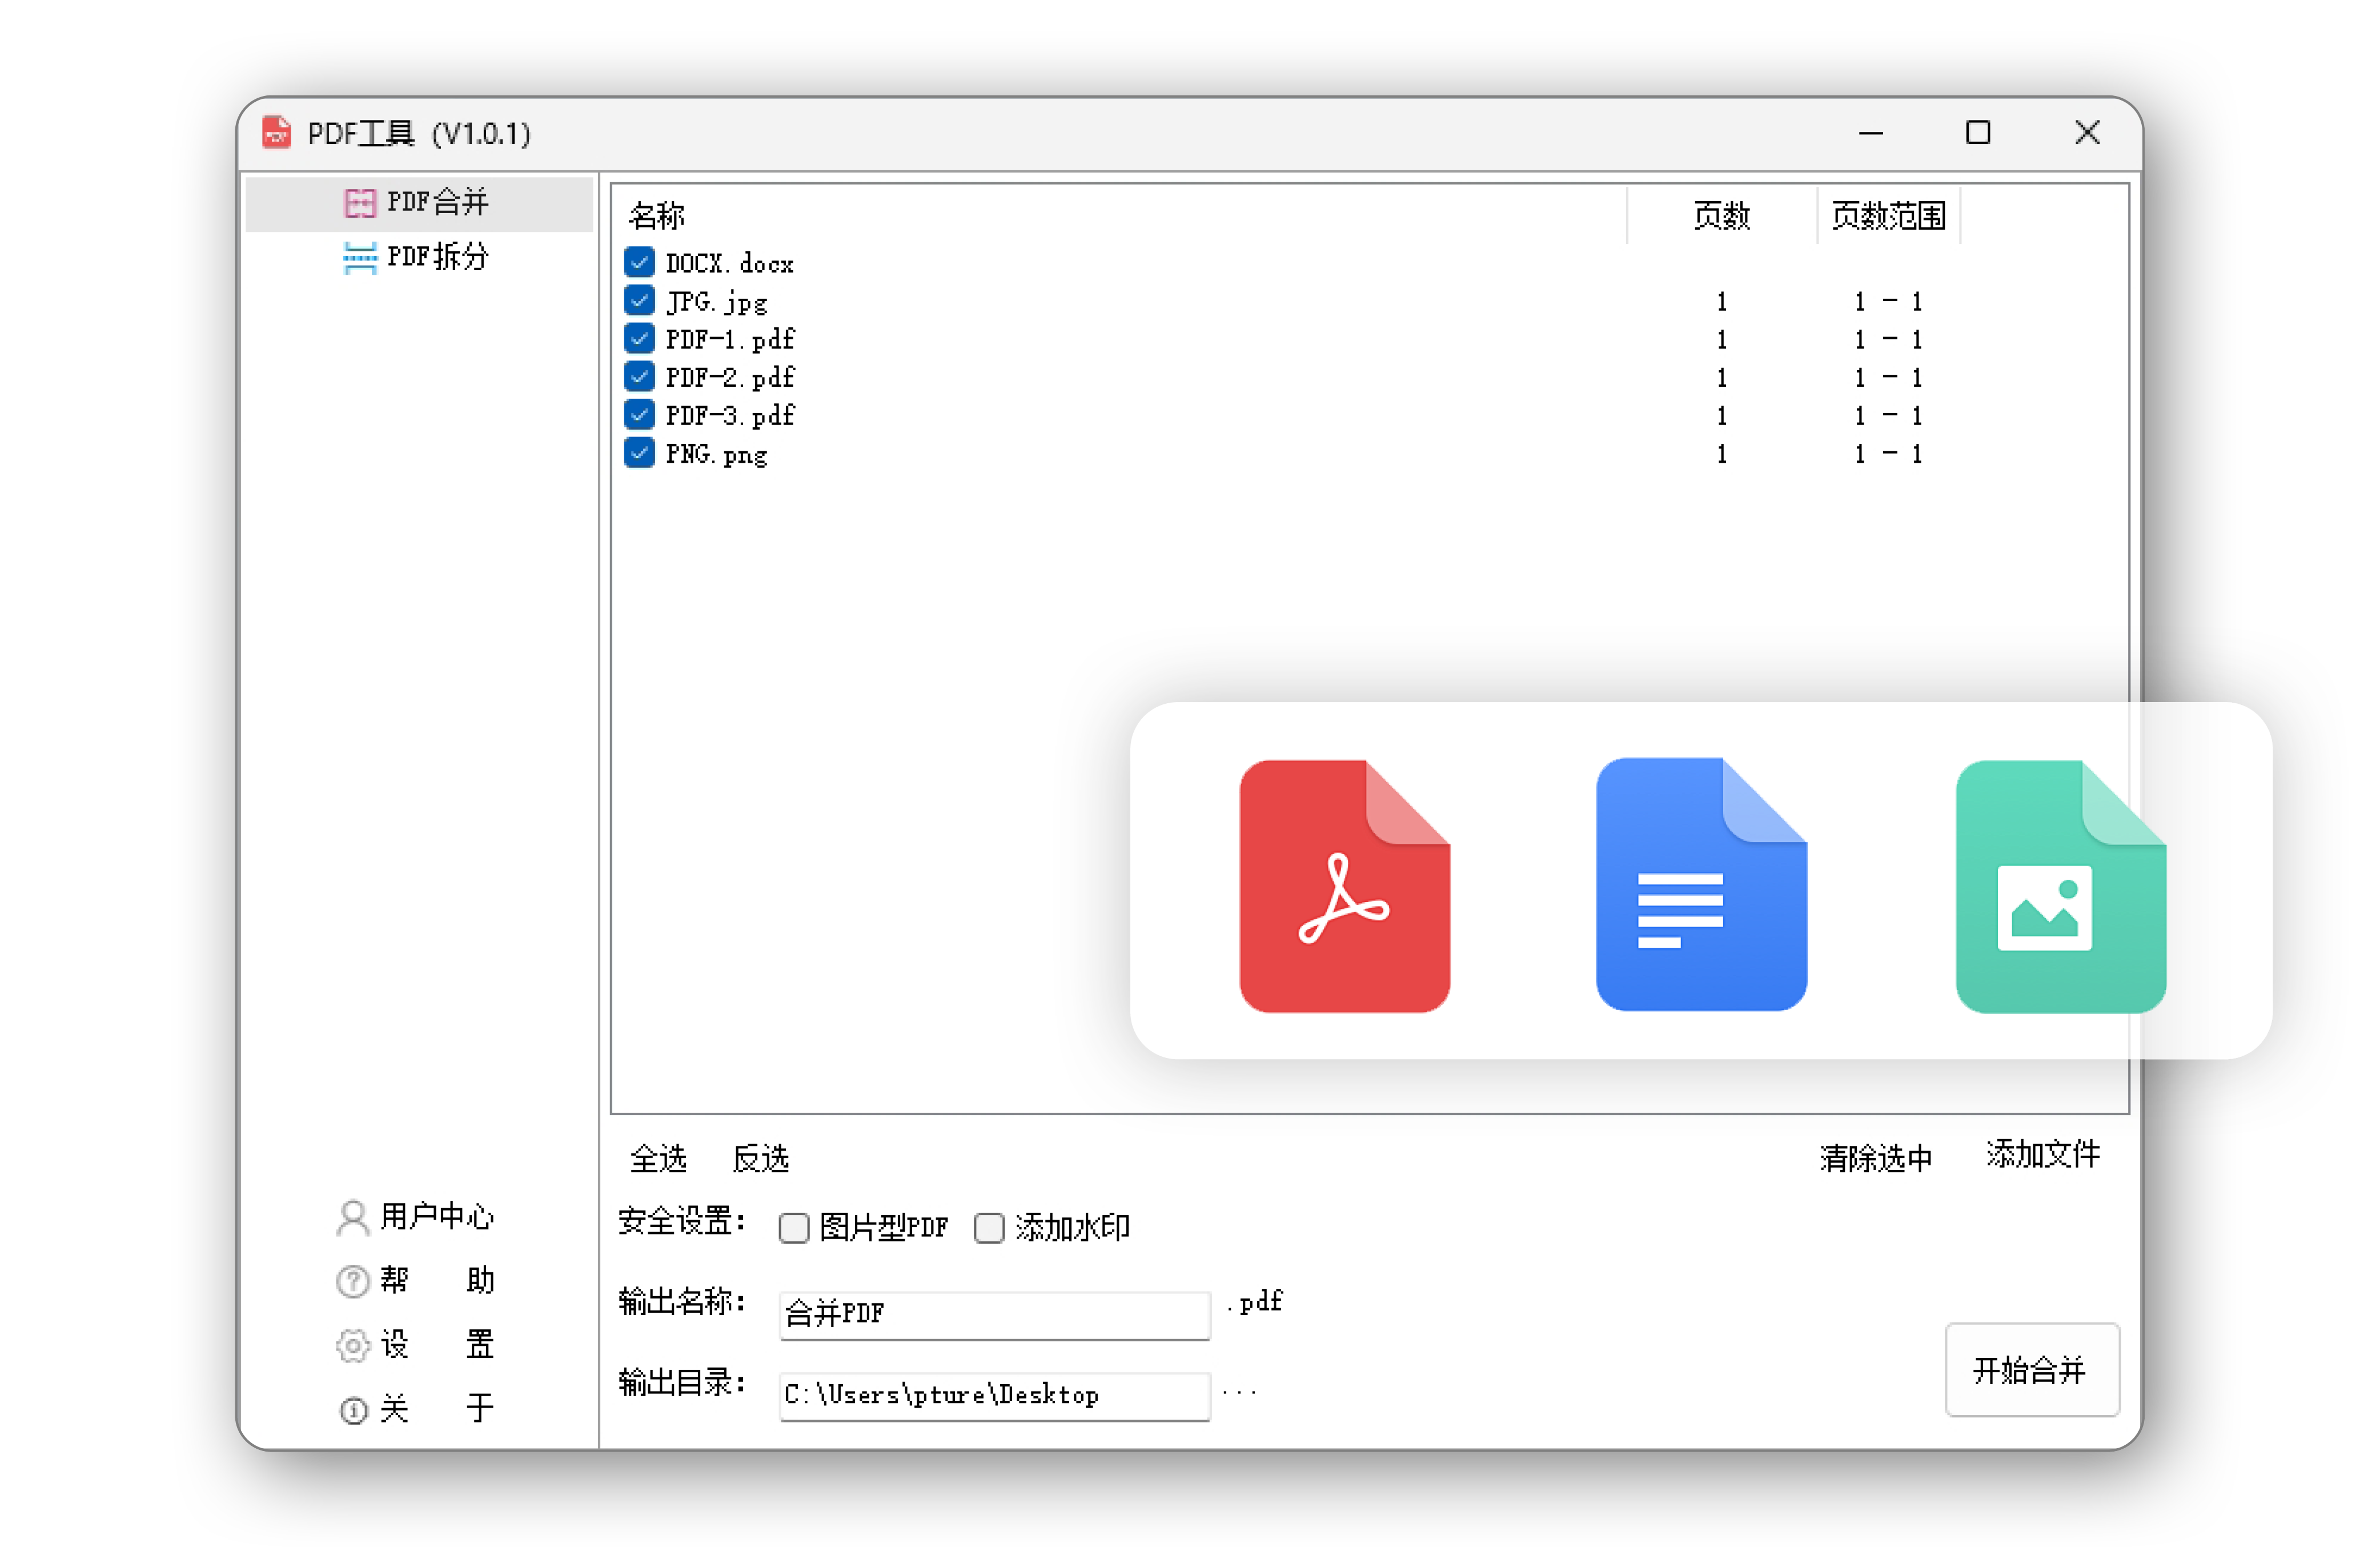The height and width of the screenshot is (1547, 2380).
Task: Click the PDF工具 app logo icon
Action: [277, 133]
